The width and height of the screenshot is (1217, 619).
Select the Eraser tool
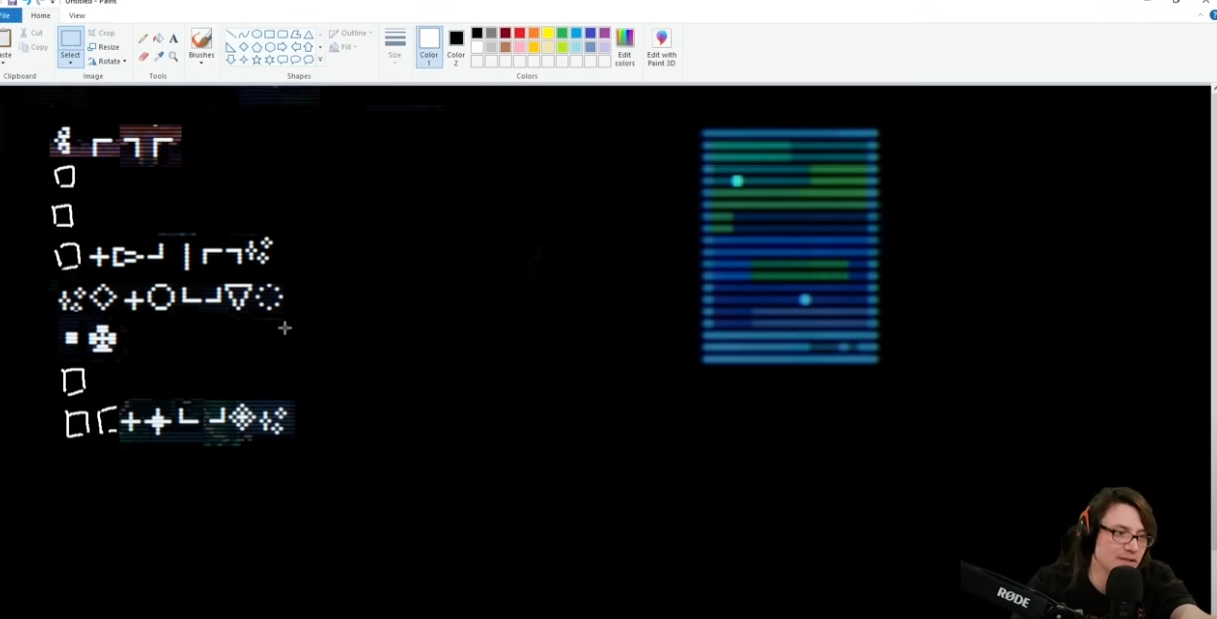pyautogui.click(x=144, y=57)
